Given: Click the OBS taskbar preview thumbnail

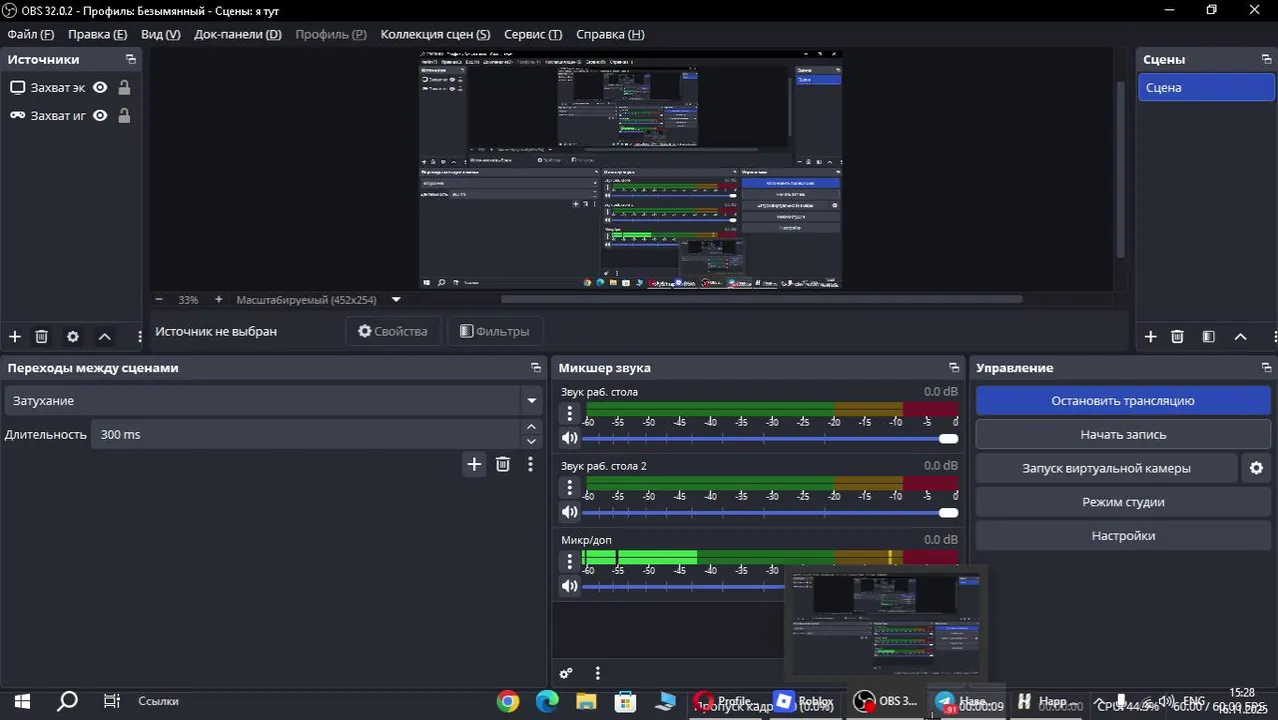Looking at the screenshot, I should coord(885,623).
